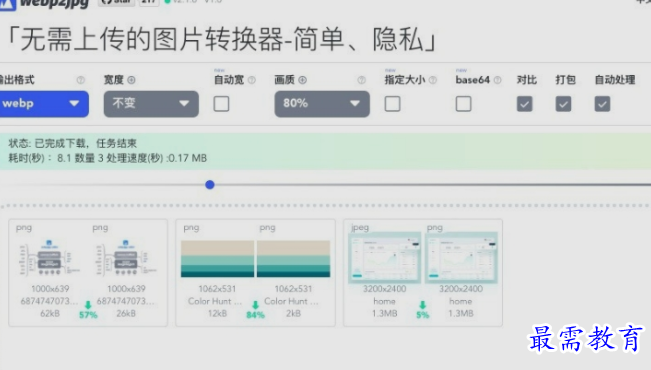Click the png home dashboard thumbnail
Screen dimensions: 651x370
tap(461, 257)
